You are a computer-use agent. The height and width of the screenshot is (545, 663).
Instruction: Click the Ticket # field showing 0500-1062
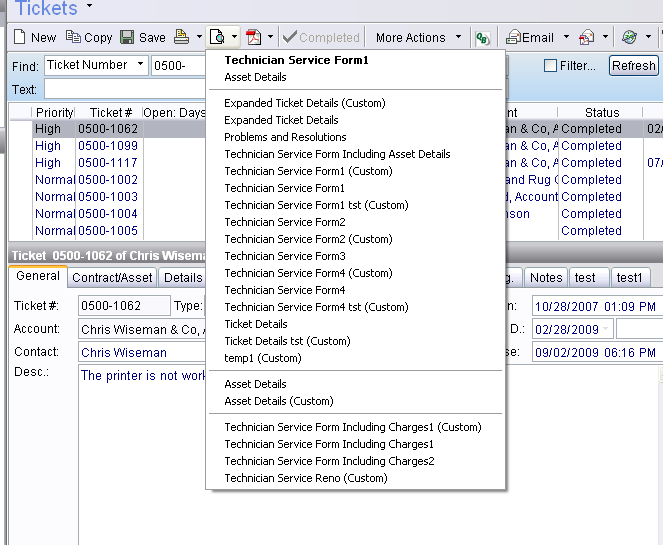123,306
